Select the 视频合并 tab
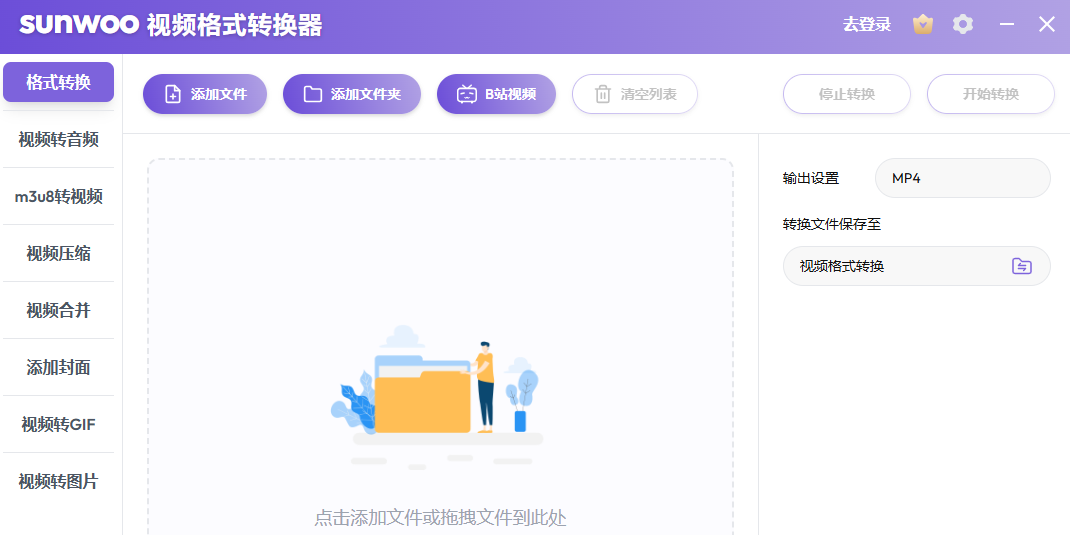 click(x=58, y=310)
